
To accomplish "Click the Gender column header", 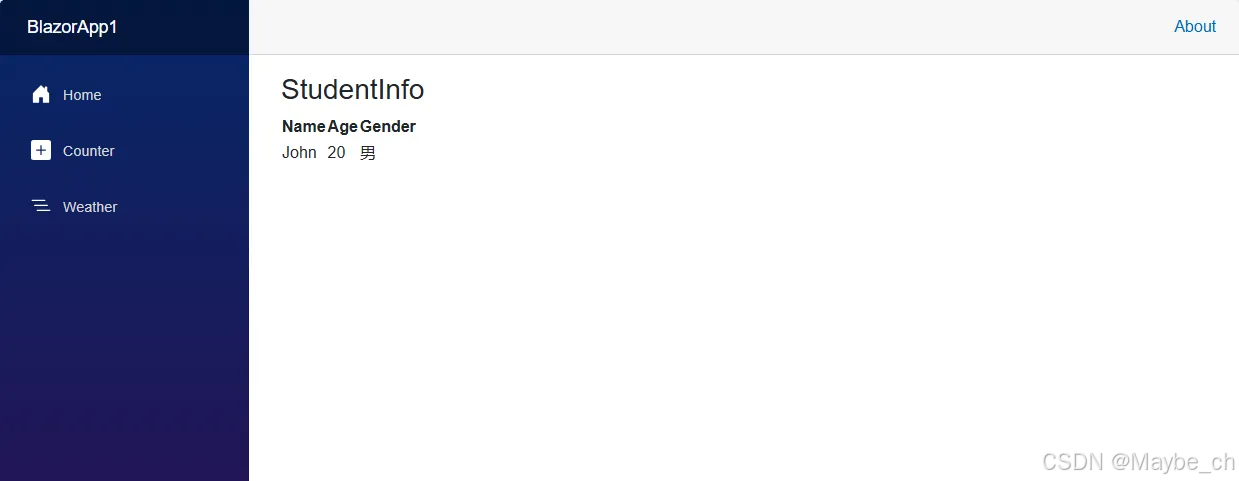I will [x=388, y=126].
